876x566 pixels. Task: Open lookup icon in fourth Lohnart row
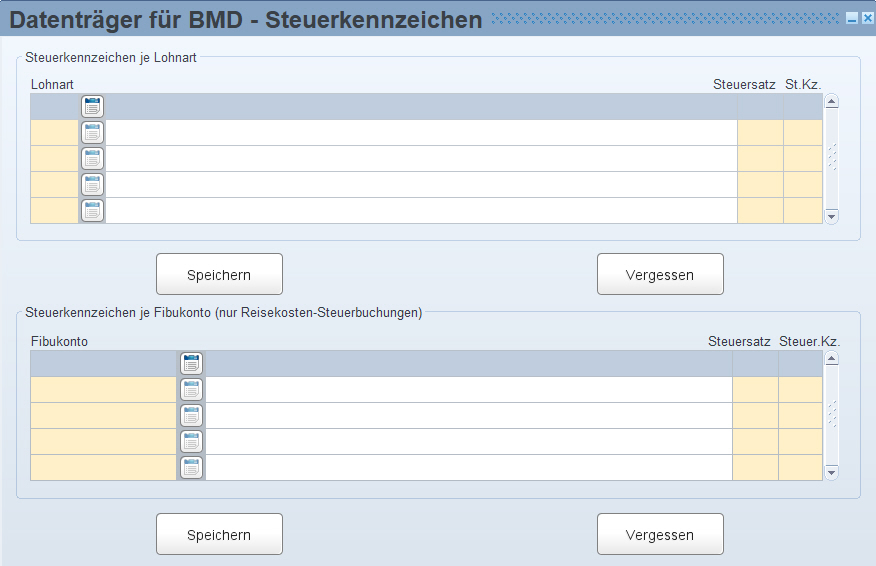click(92, 184)
